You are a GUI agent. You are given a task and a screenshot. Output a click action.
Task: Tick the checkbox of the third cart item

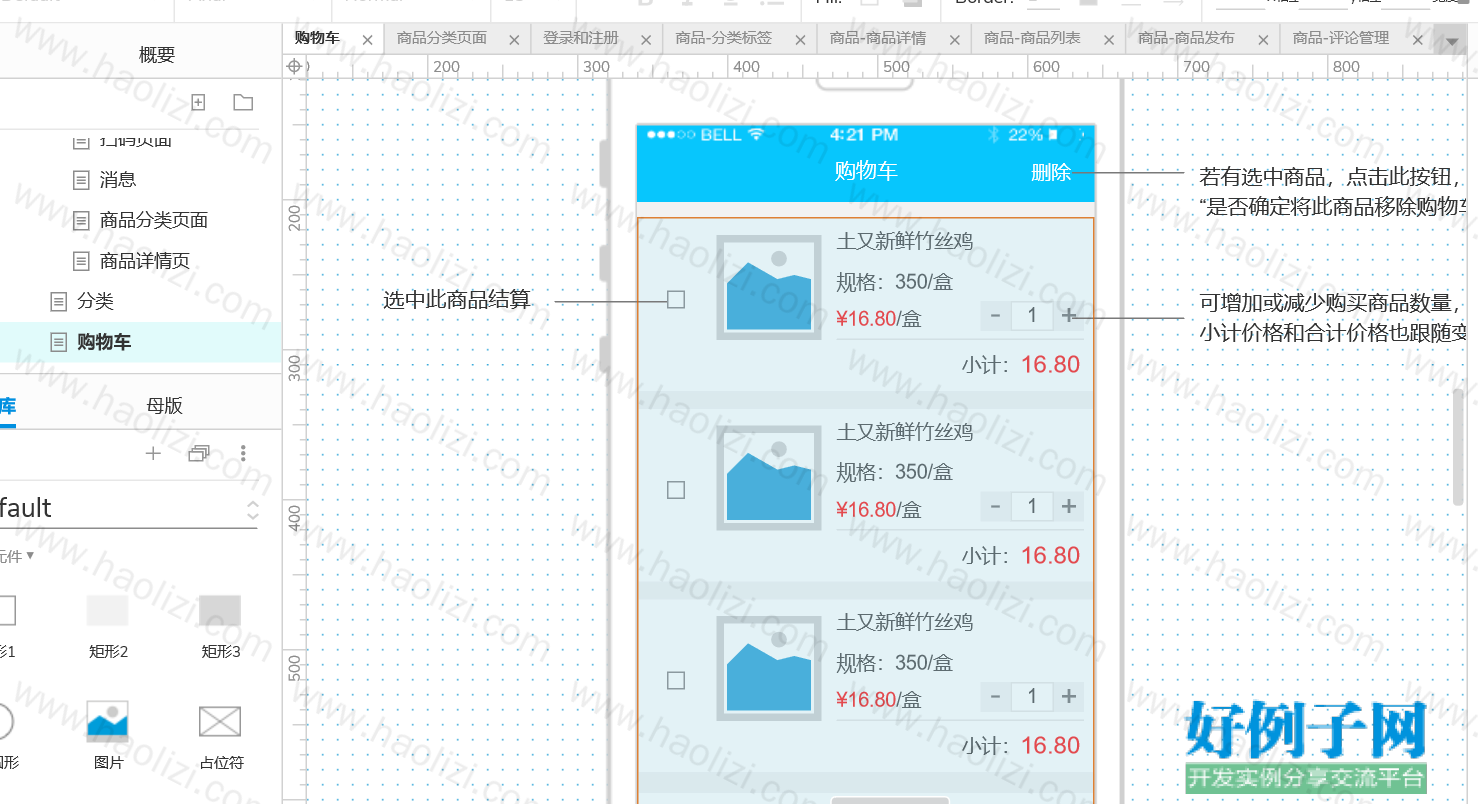point(676,680)
